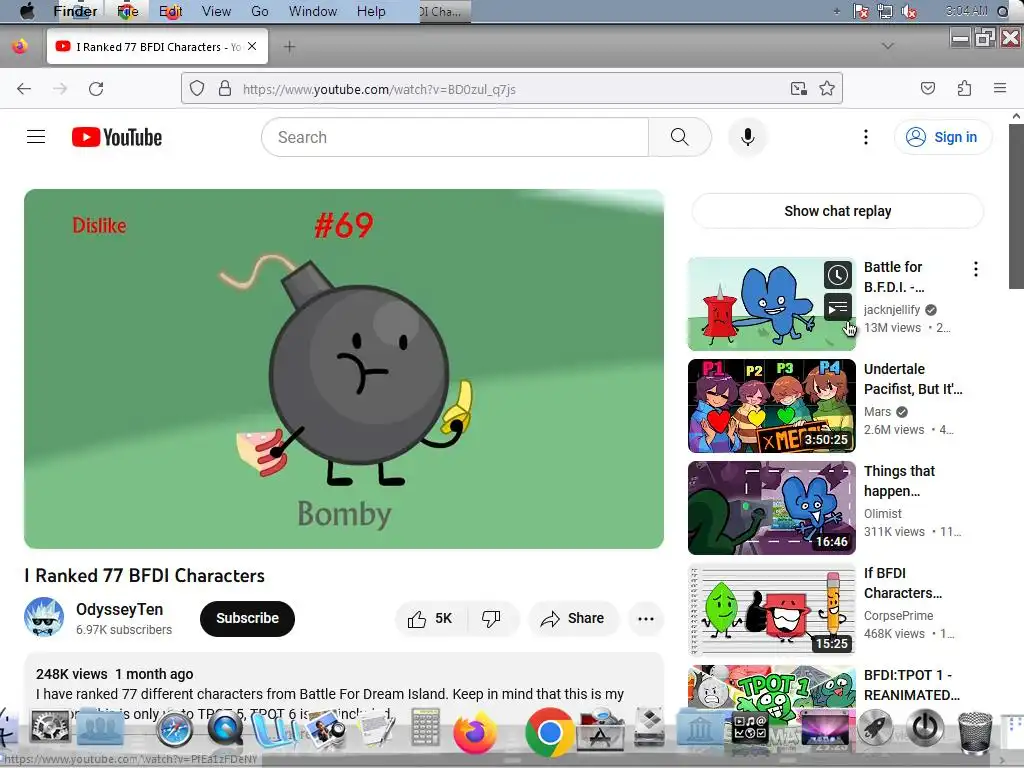Open YouTube settings three-dot menu
Image resolution: width=1024 pixels, height=768 pixels.
coord(865,137)
